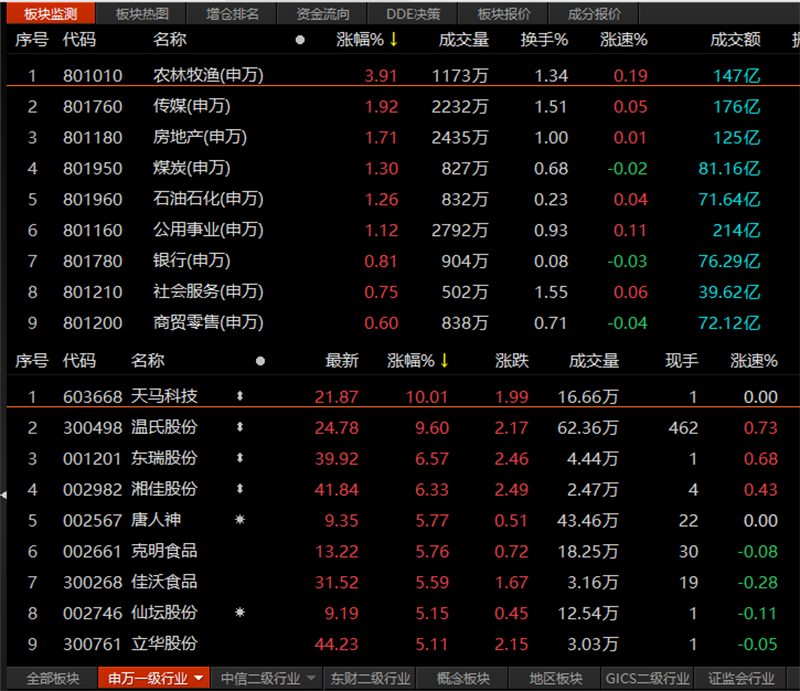Open the DDE决策 tab
The width and height of the screenshot is (800, 691).
[413, 14]
